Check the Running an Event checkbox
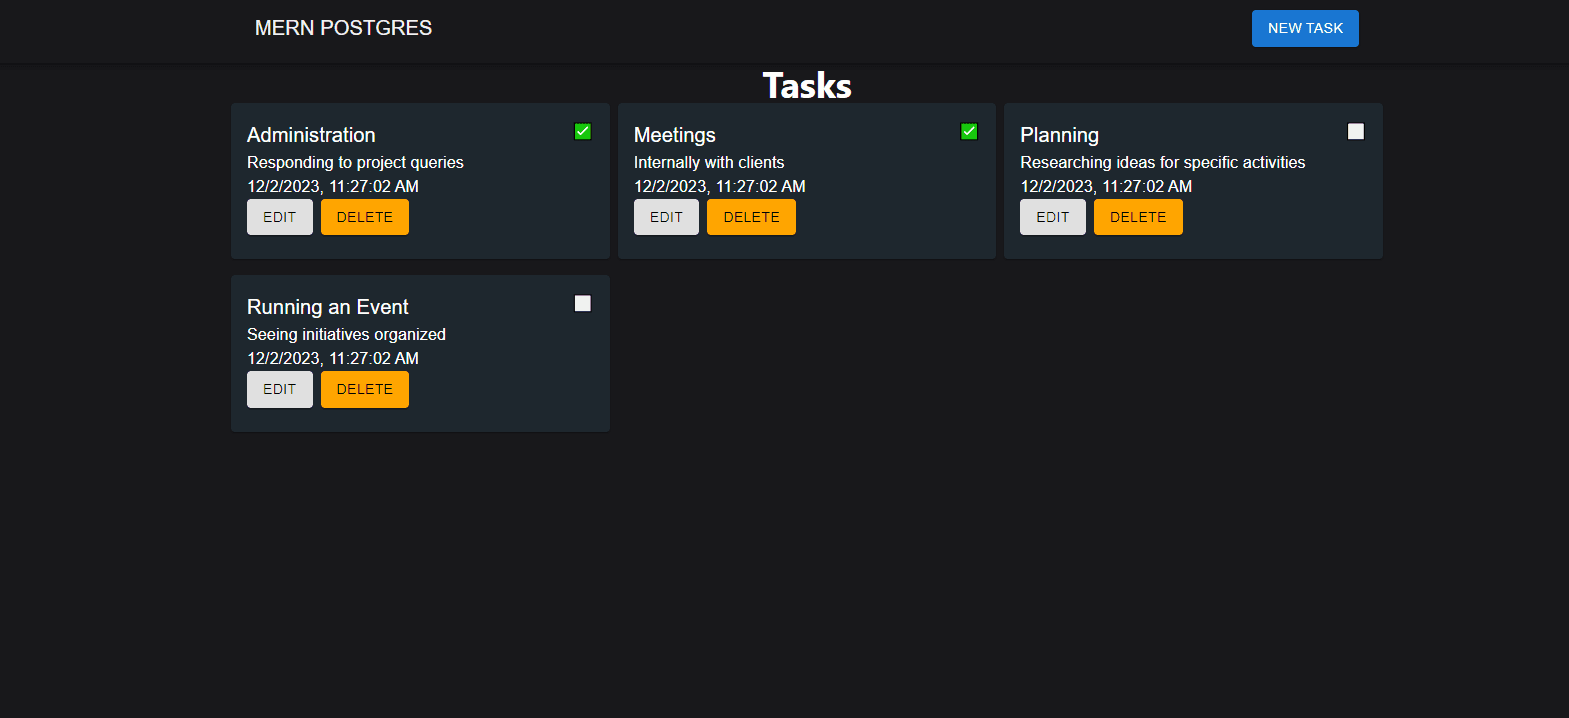Image resolution: width=1569 pixels, height=718 pixels. (x=583, y=304)
